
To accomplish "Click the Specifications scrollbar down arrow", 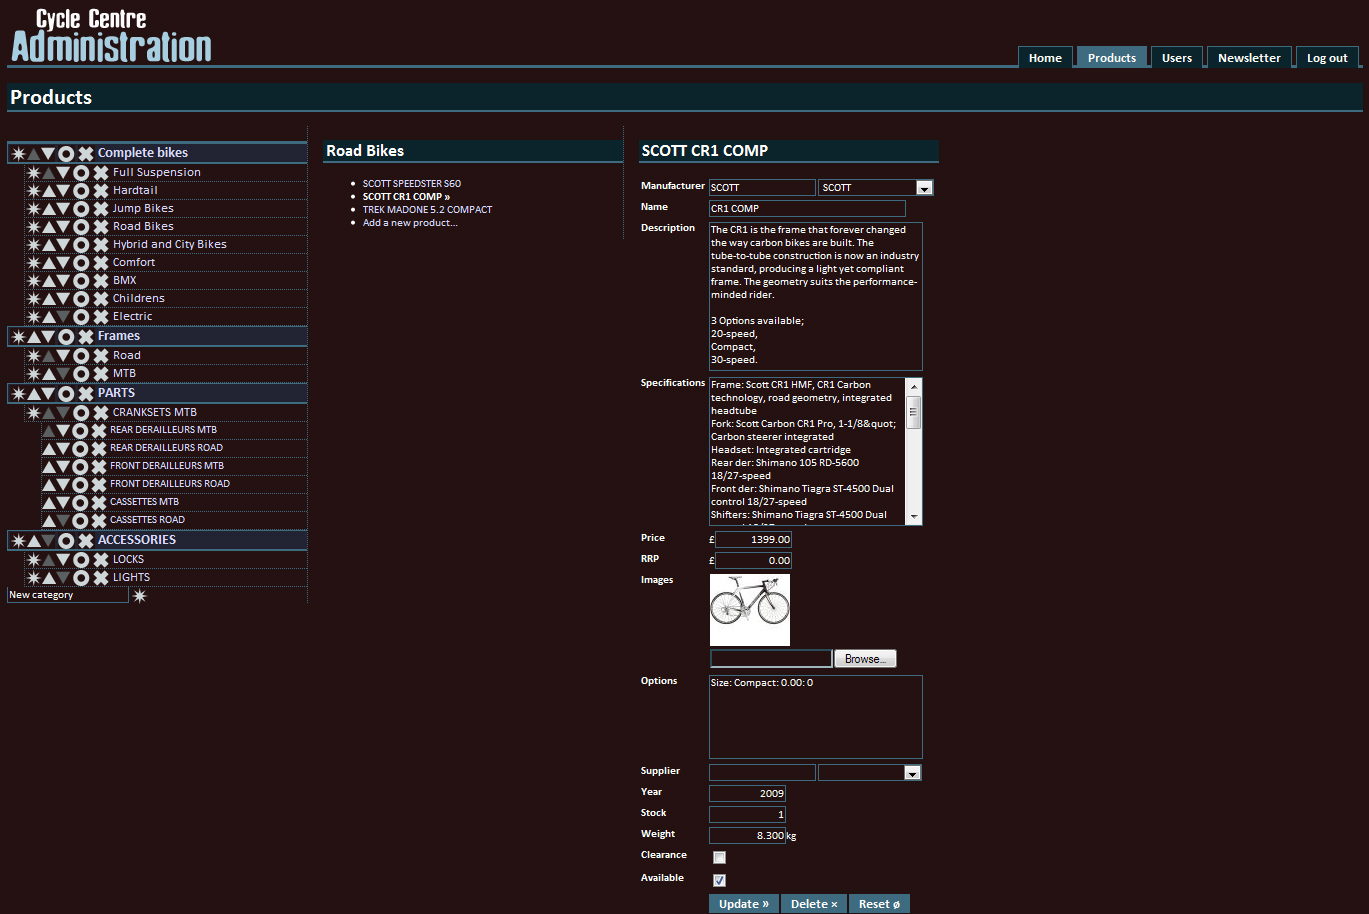I will [913, 517].
